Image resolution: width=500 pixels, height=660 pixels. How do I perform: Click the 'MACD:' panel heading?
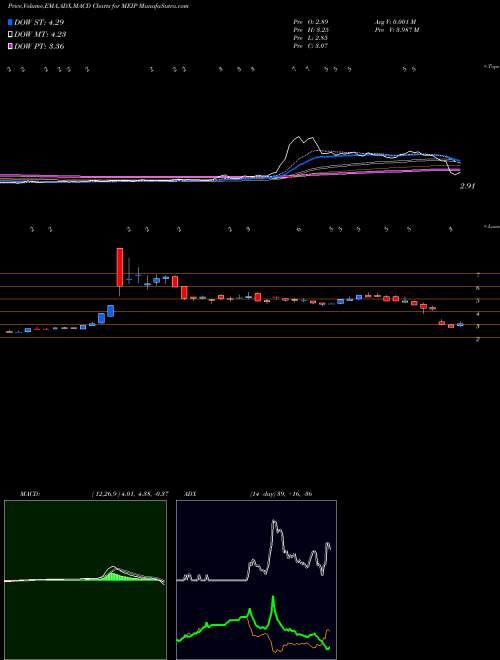pos(29,494)
